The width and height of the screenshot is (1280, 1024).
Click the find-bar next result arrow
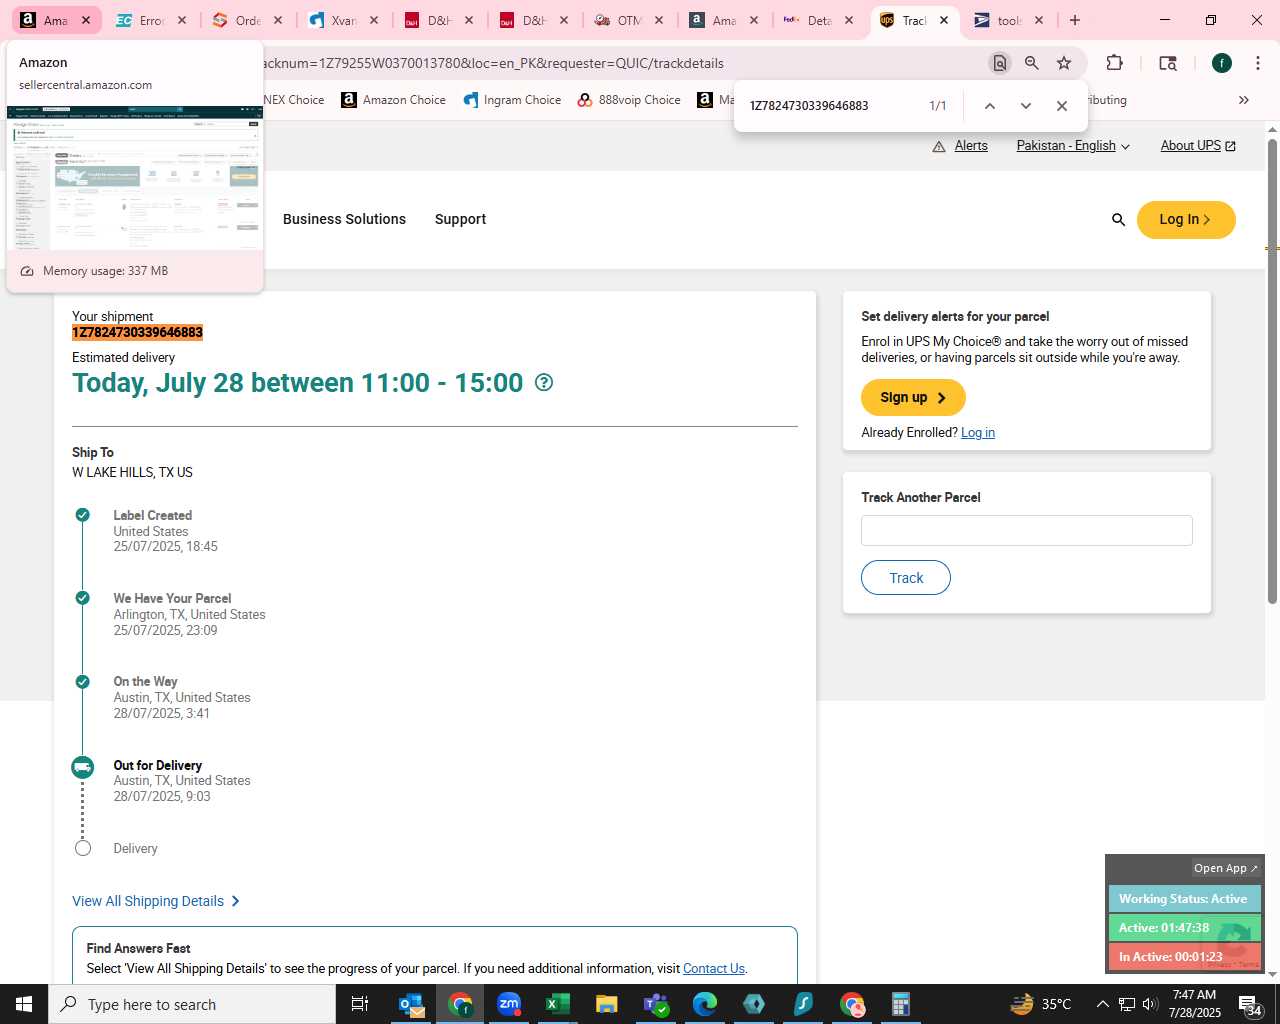click(1025, 106)
